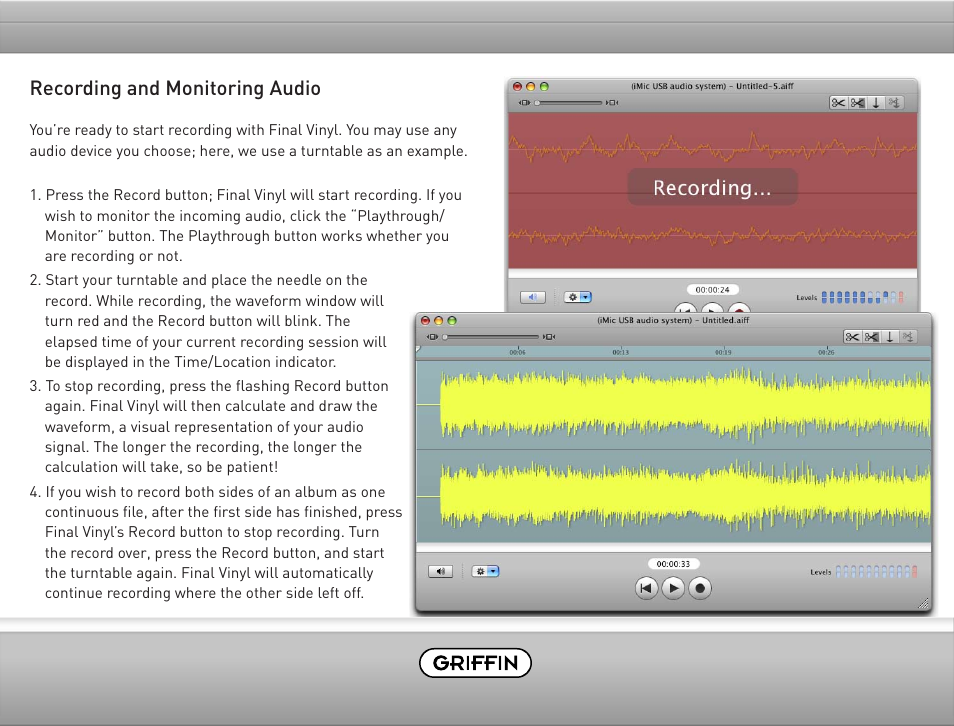
Task: Click the zoom slider track in the Untitled.aiff window
Action: 492,337
